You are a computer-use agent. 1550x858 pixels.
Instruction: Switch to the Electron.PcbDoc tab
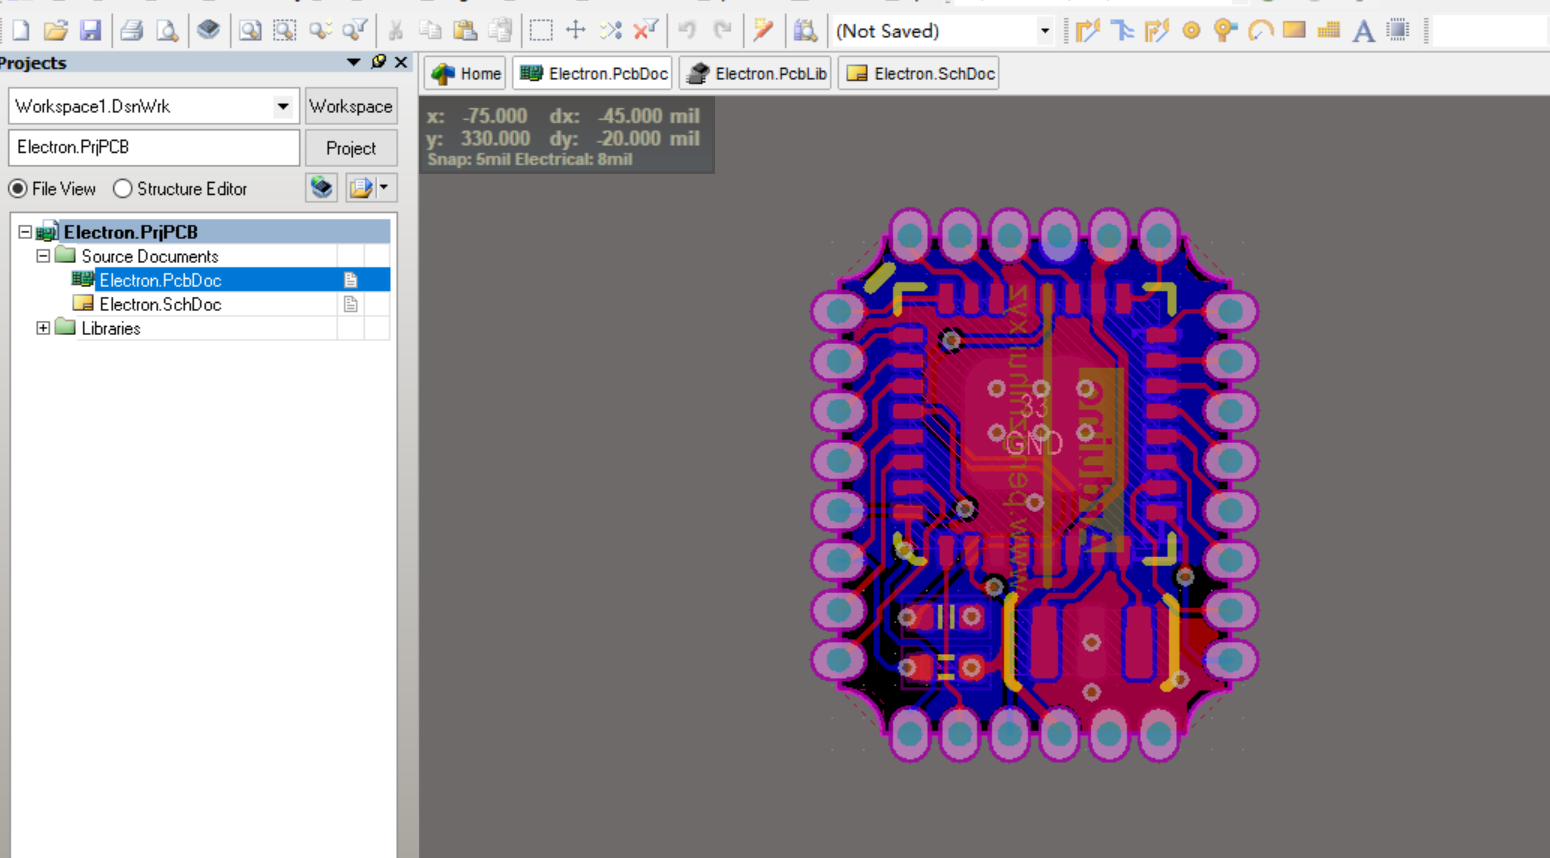click(593, 73)
